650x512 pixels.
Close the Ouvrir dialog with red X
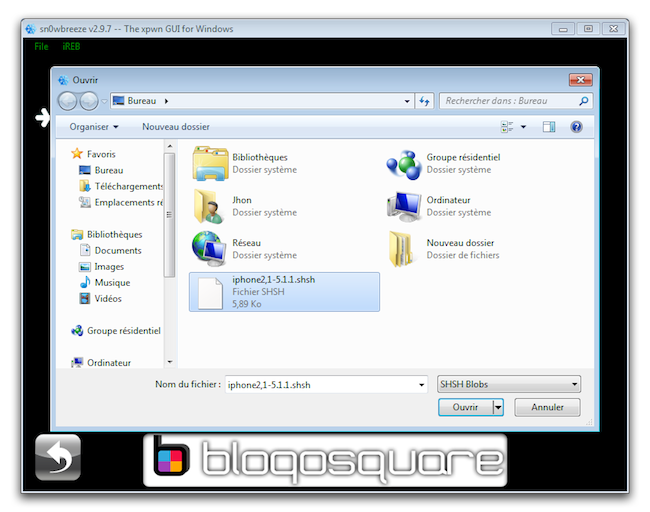click(580, 80)
